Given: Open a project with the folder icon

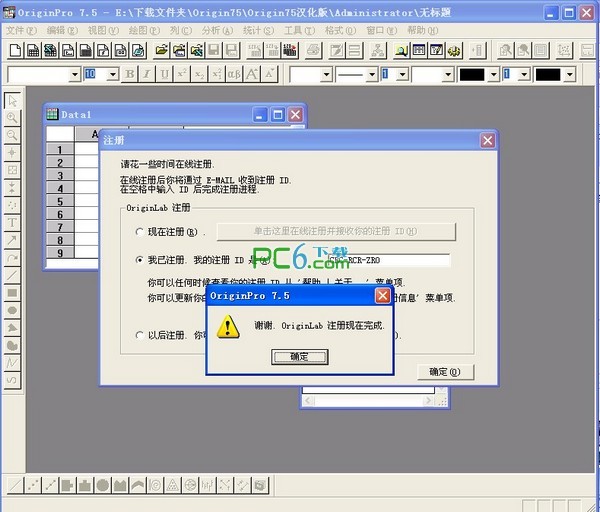Looking at the screenshot, I should point(161,51).
